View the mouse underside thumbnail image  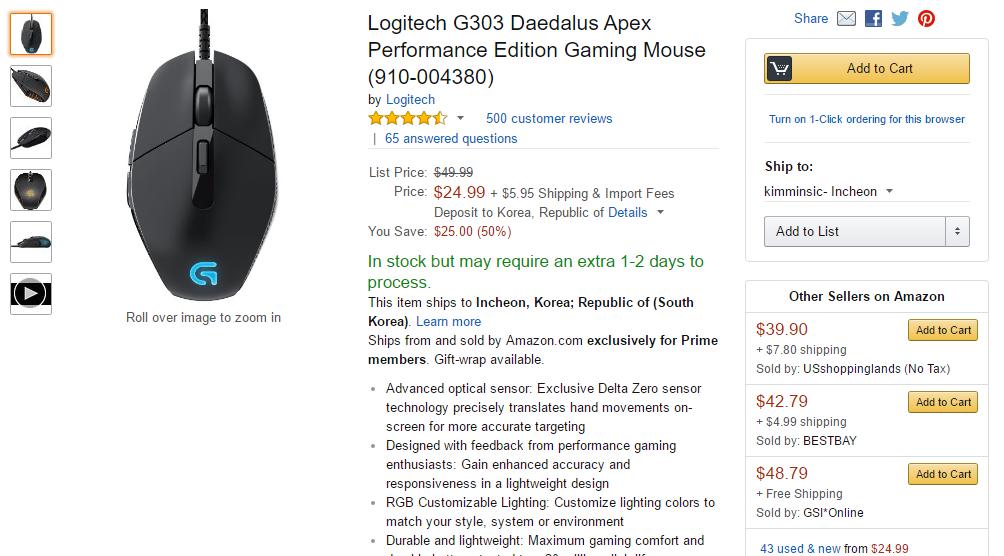31,190
